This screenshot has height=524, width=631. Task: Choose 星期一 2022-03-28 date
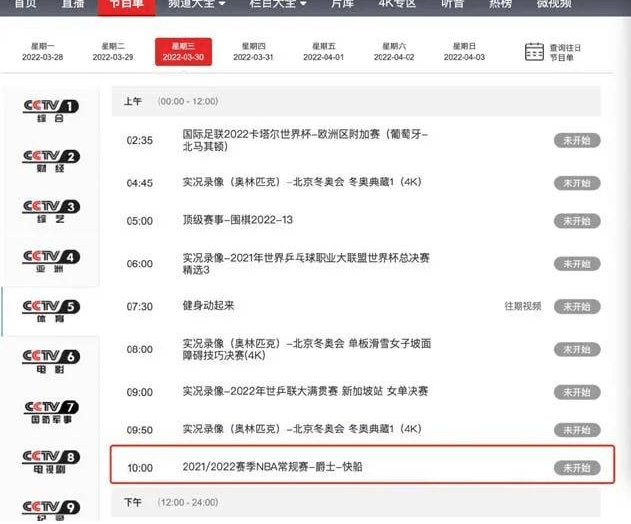(x=43, y=52)
